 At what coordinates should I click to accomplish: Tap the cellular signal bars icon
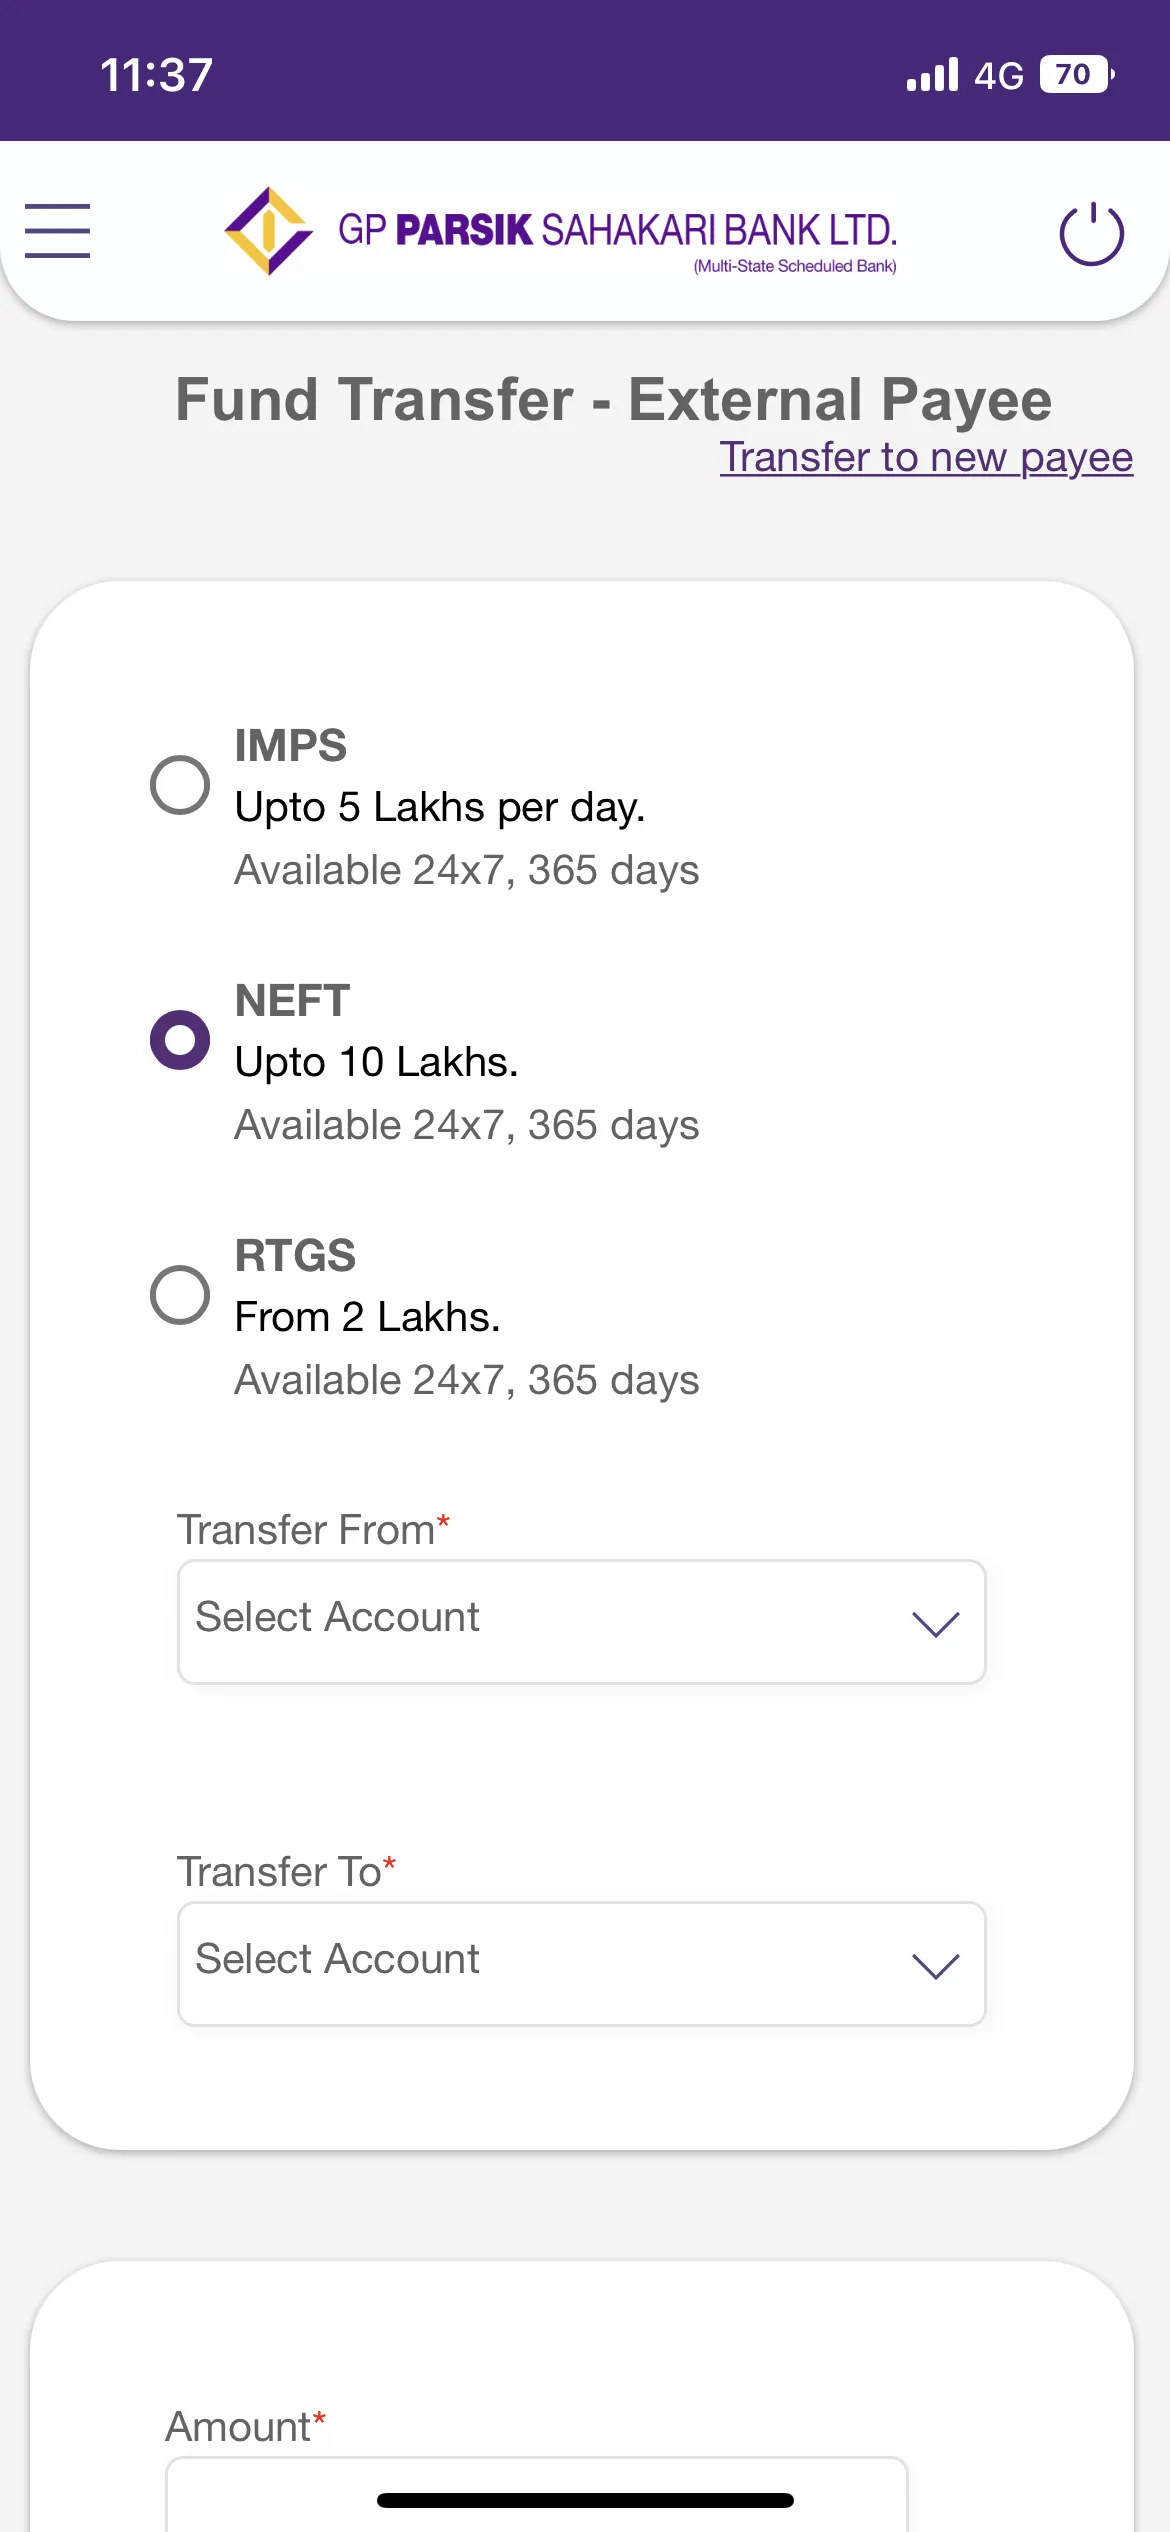[x=932, y=75]
